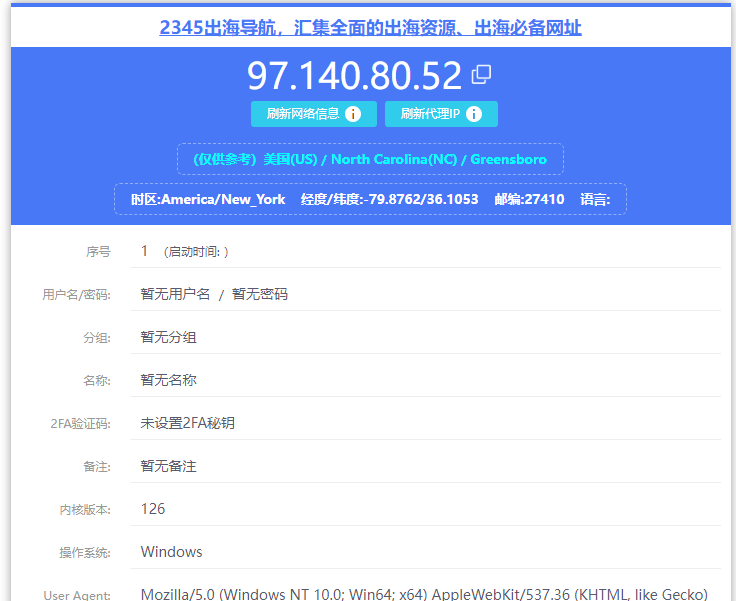The image size is (736, 601).
Task: Click the 序号 value 1 row
Action: coord(145,251)
